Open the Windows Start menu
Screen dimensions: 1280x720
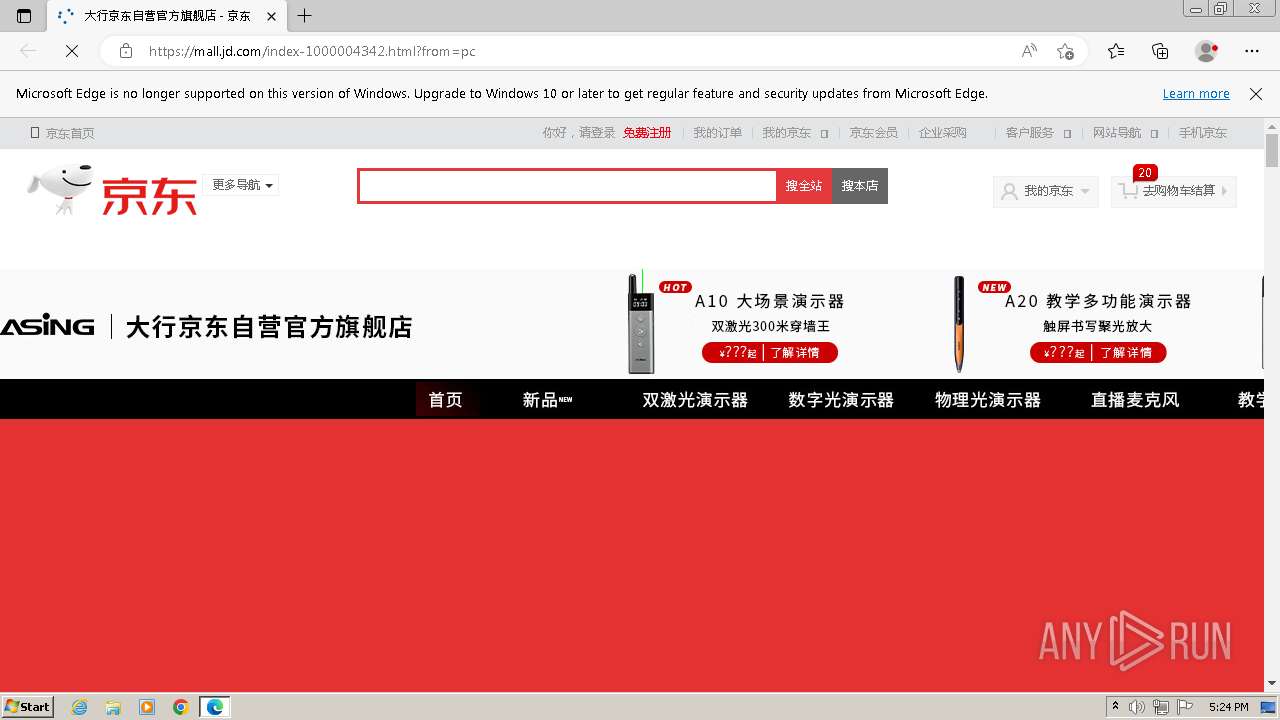(x=28, y=706)
